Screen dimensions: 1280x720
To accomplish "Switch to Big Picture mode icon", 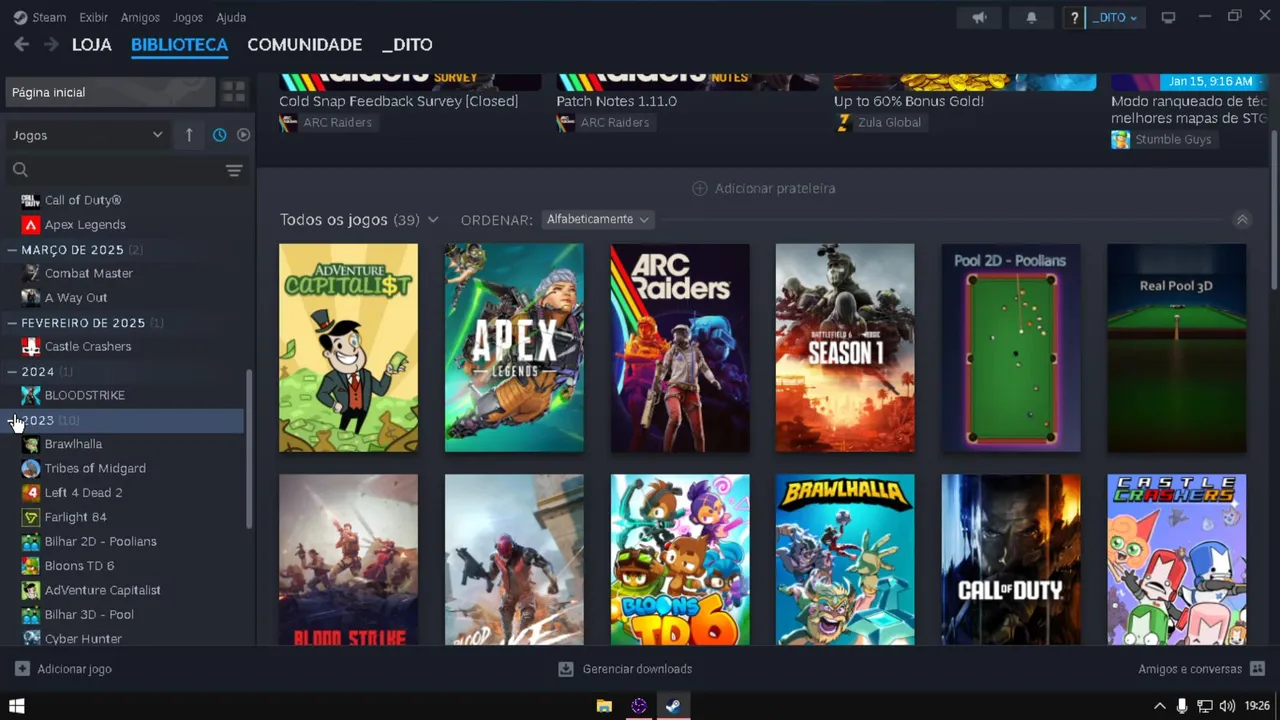I will tap(1168, 17).
